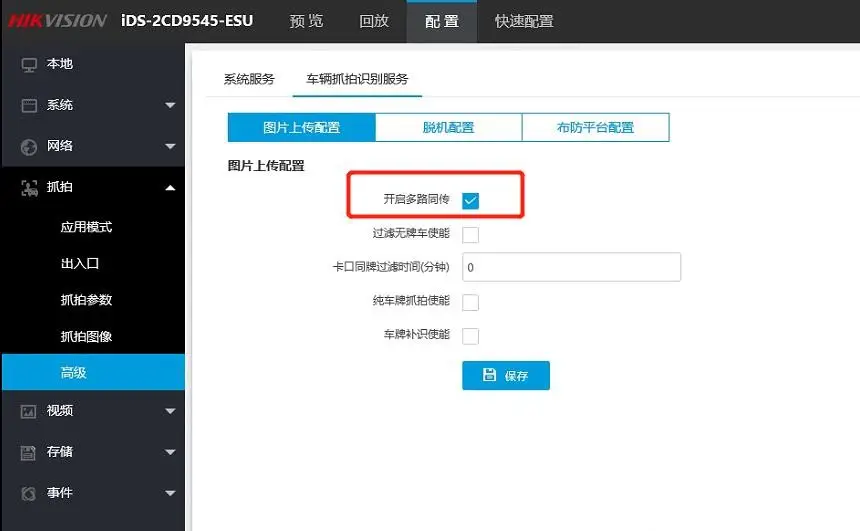Expand the 网络 sidebar section arrow
Screen dimensions: 860x531
coord(170,147)
